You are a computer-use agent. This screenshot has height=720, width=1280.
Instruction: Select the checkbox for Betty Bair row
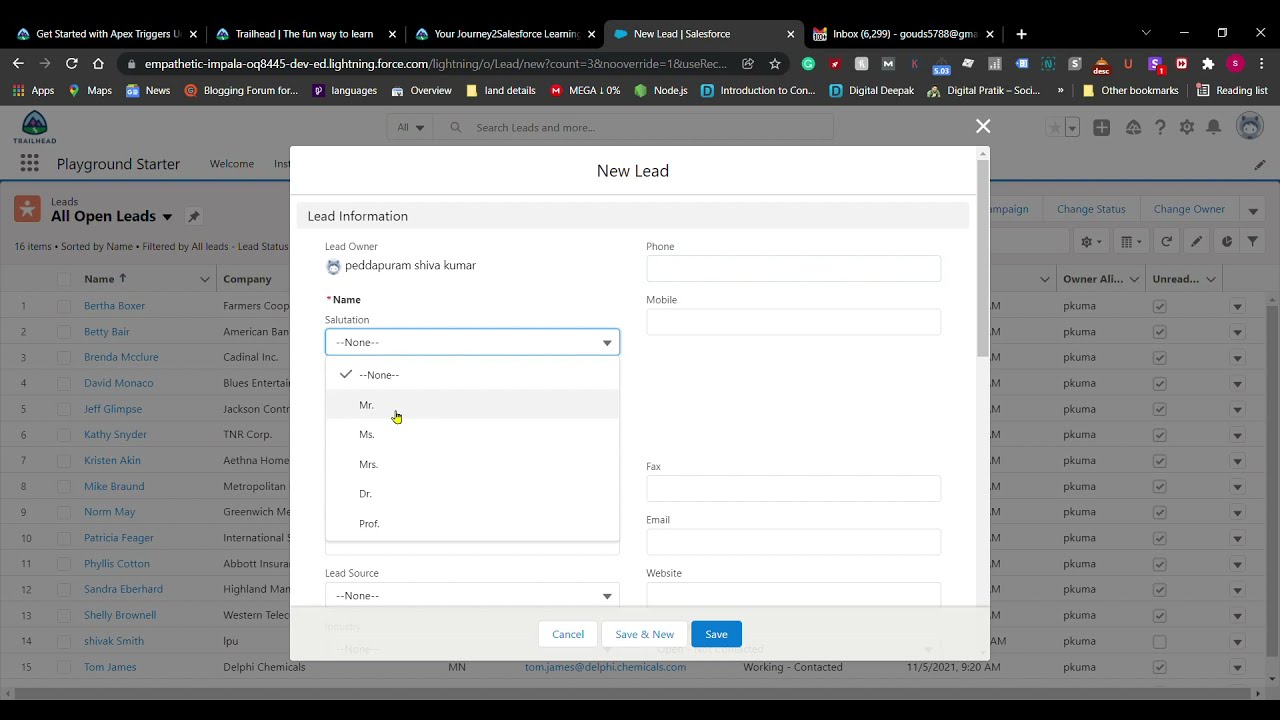coord(64,331)
